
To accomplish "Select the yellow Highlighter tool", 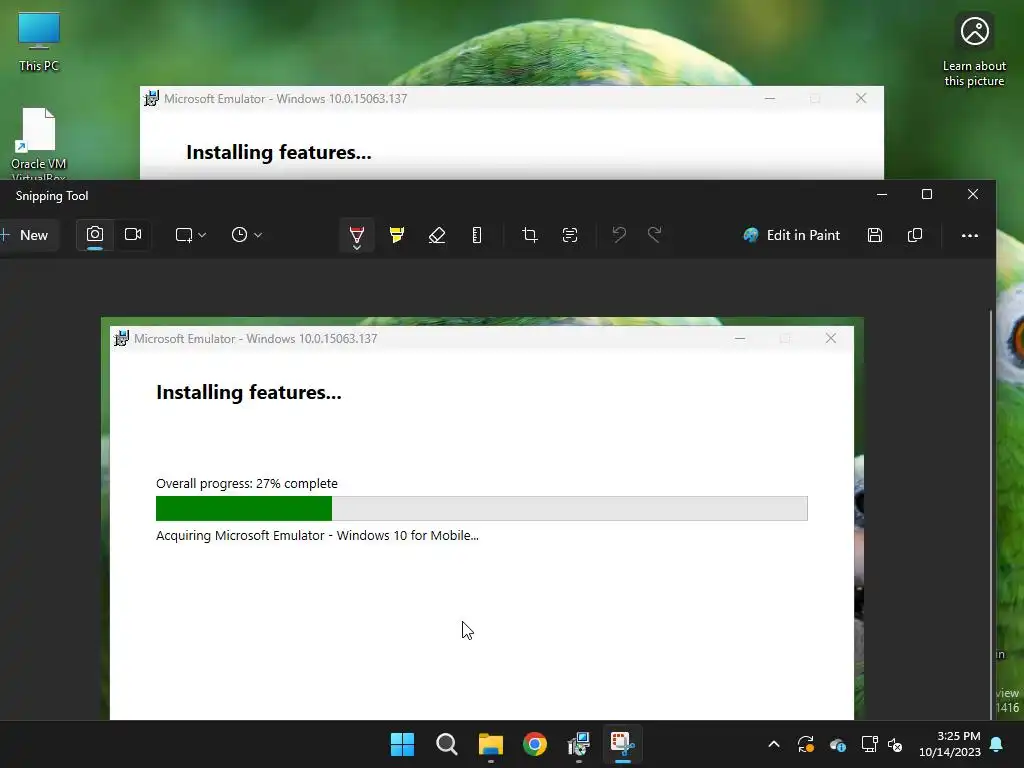I will click(x=396, y=235).
